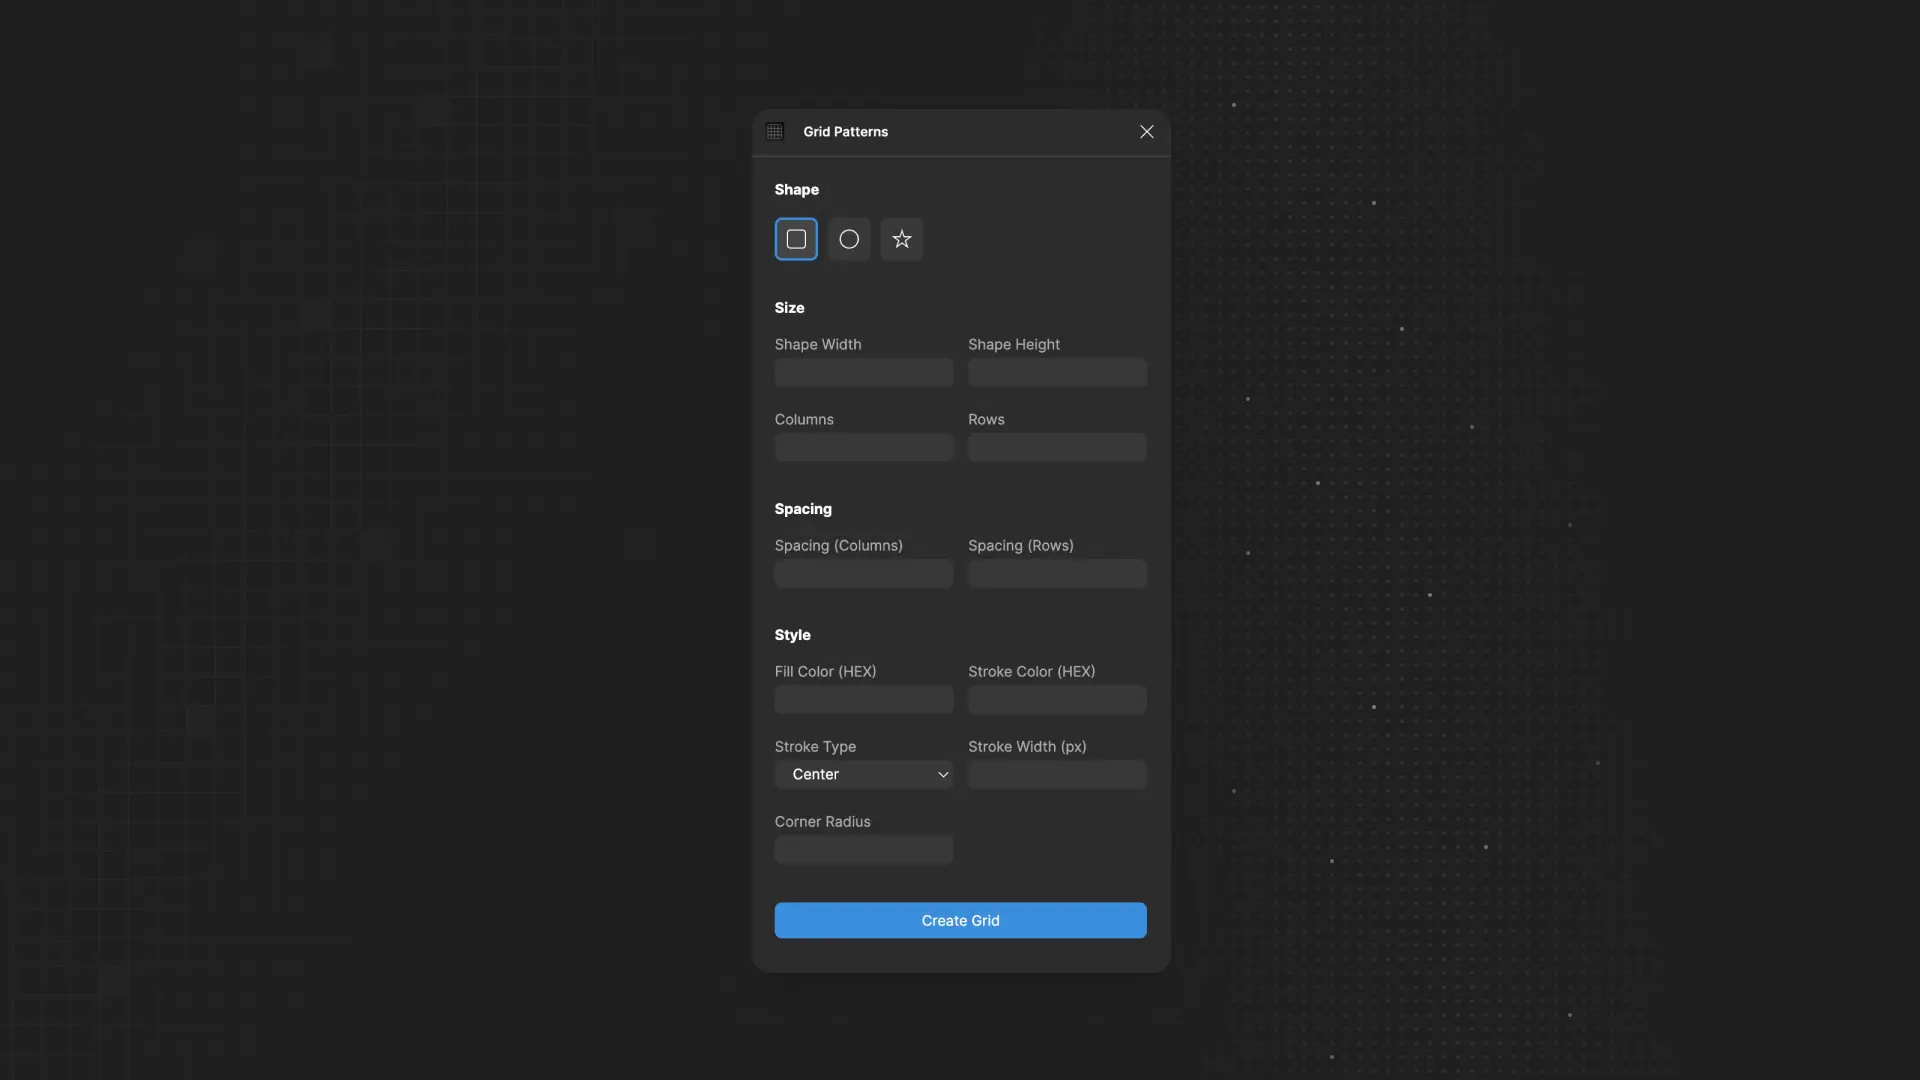Image resolution: width=1920 pixels, height=1080 pixels.
Task: Click the Fill Color (HEX) field
Action: click(x=864, y=700)
